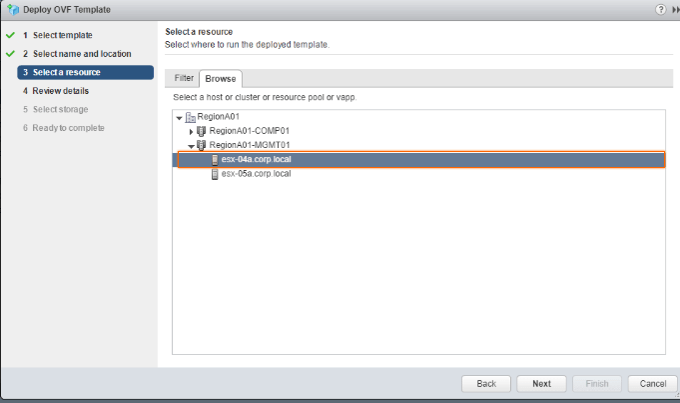
Task: Select the Browse tab
Action: [221, 79]
